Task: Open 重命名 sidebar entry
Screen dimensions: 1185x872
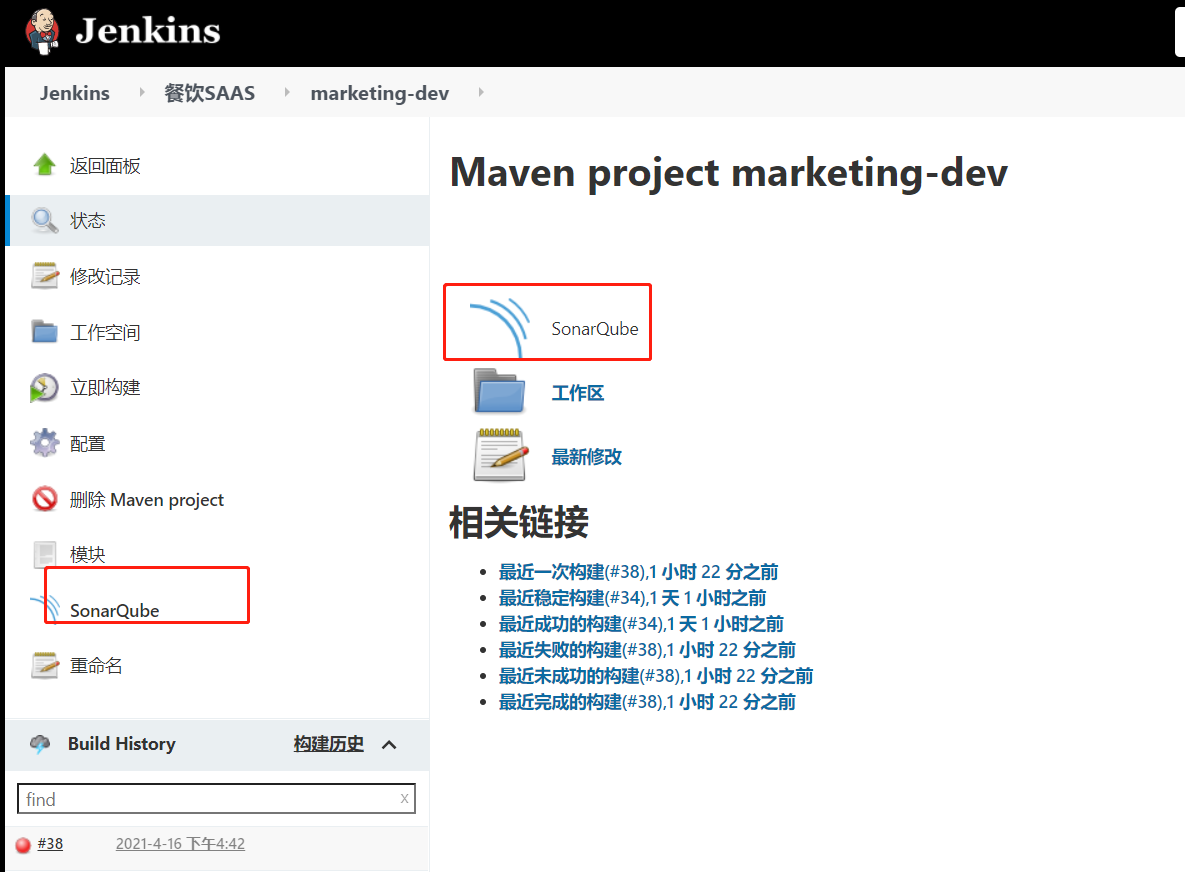Action: (96, 666)
